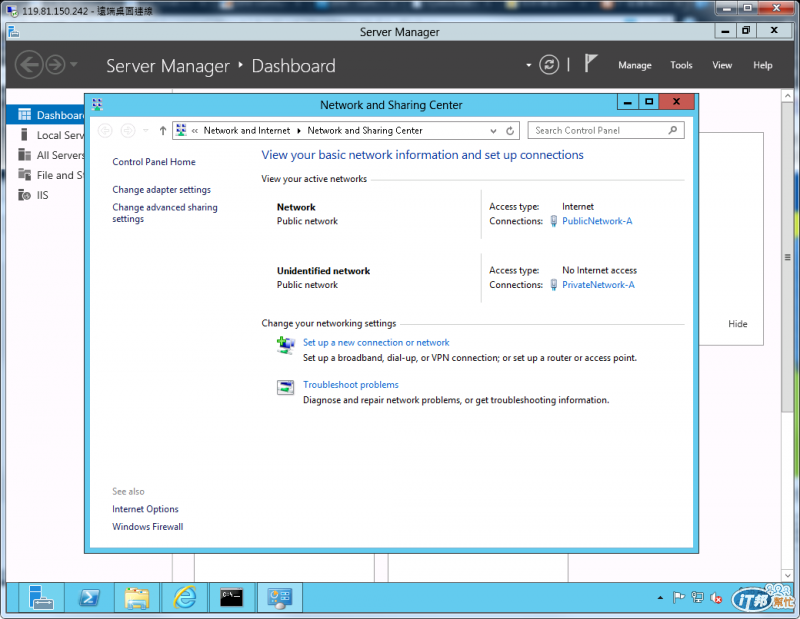Open Change adapter settings
Screen dimensions: 800x619
[x=161, y=189]
